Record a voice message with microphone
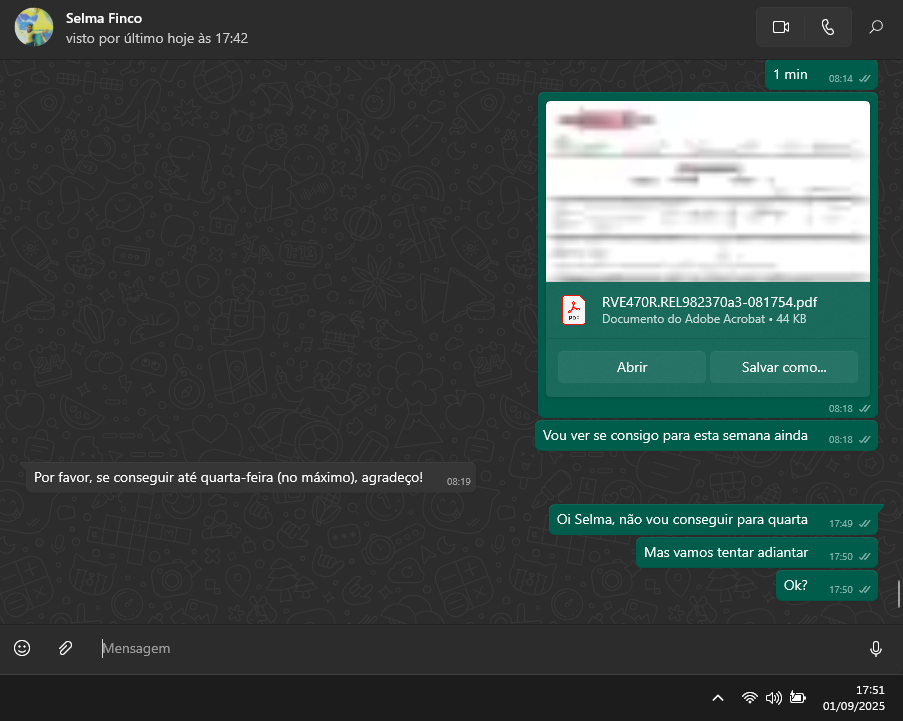 coord(876,649)
